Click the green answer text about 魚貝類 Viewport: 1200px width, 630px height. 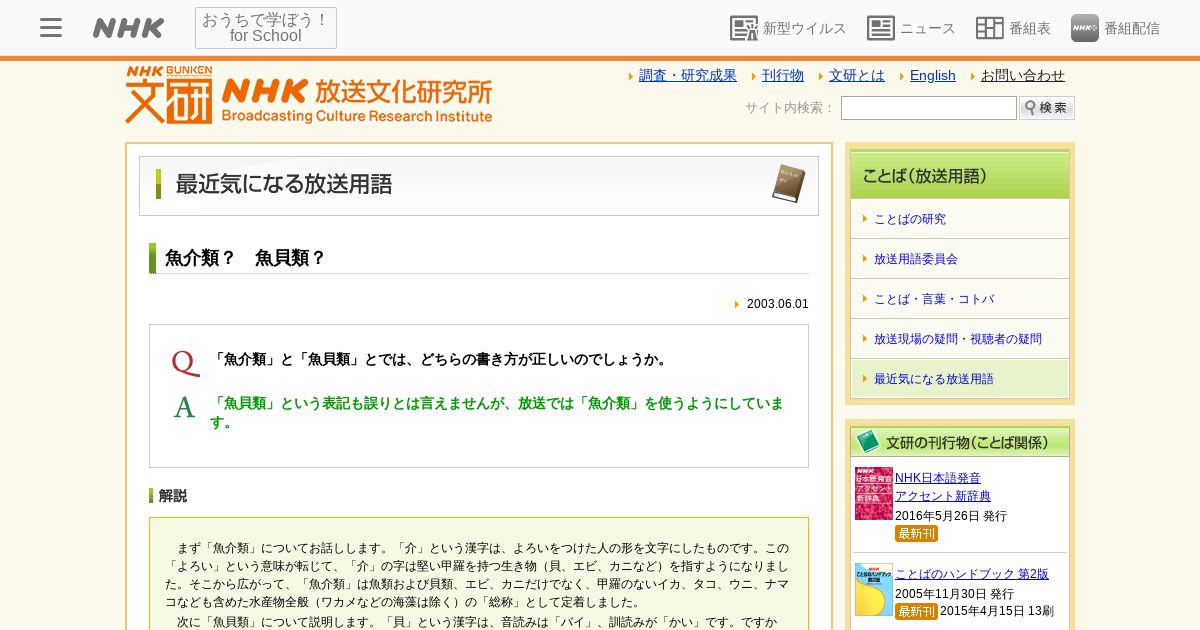click(x=497, y=413)
